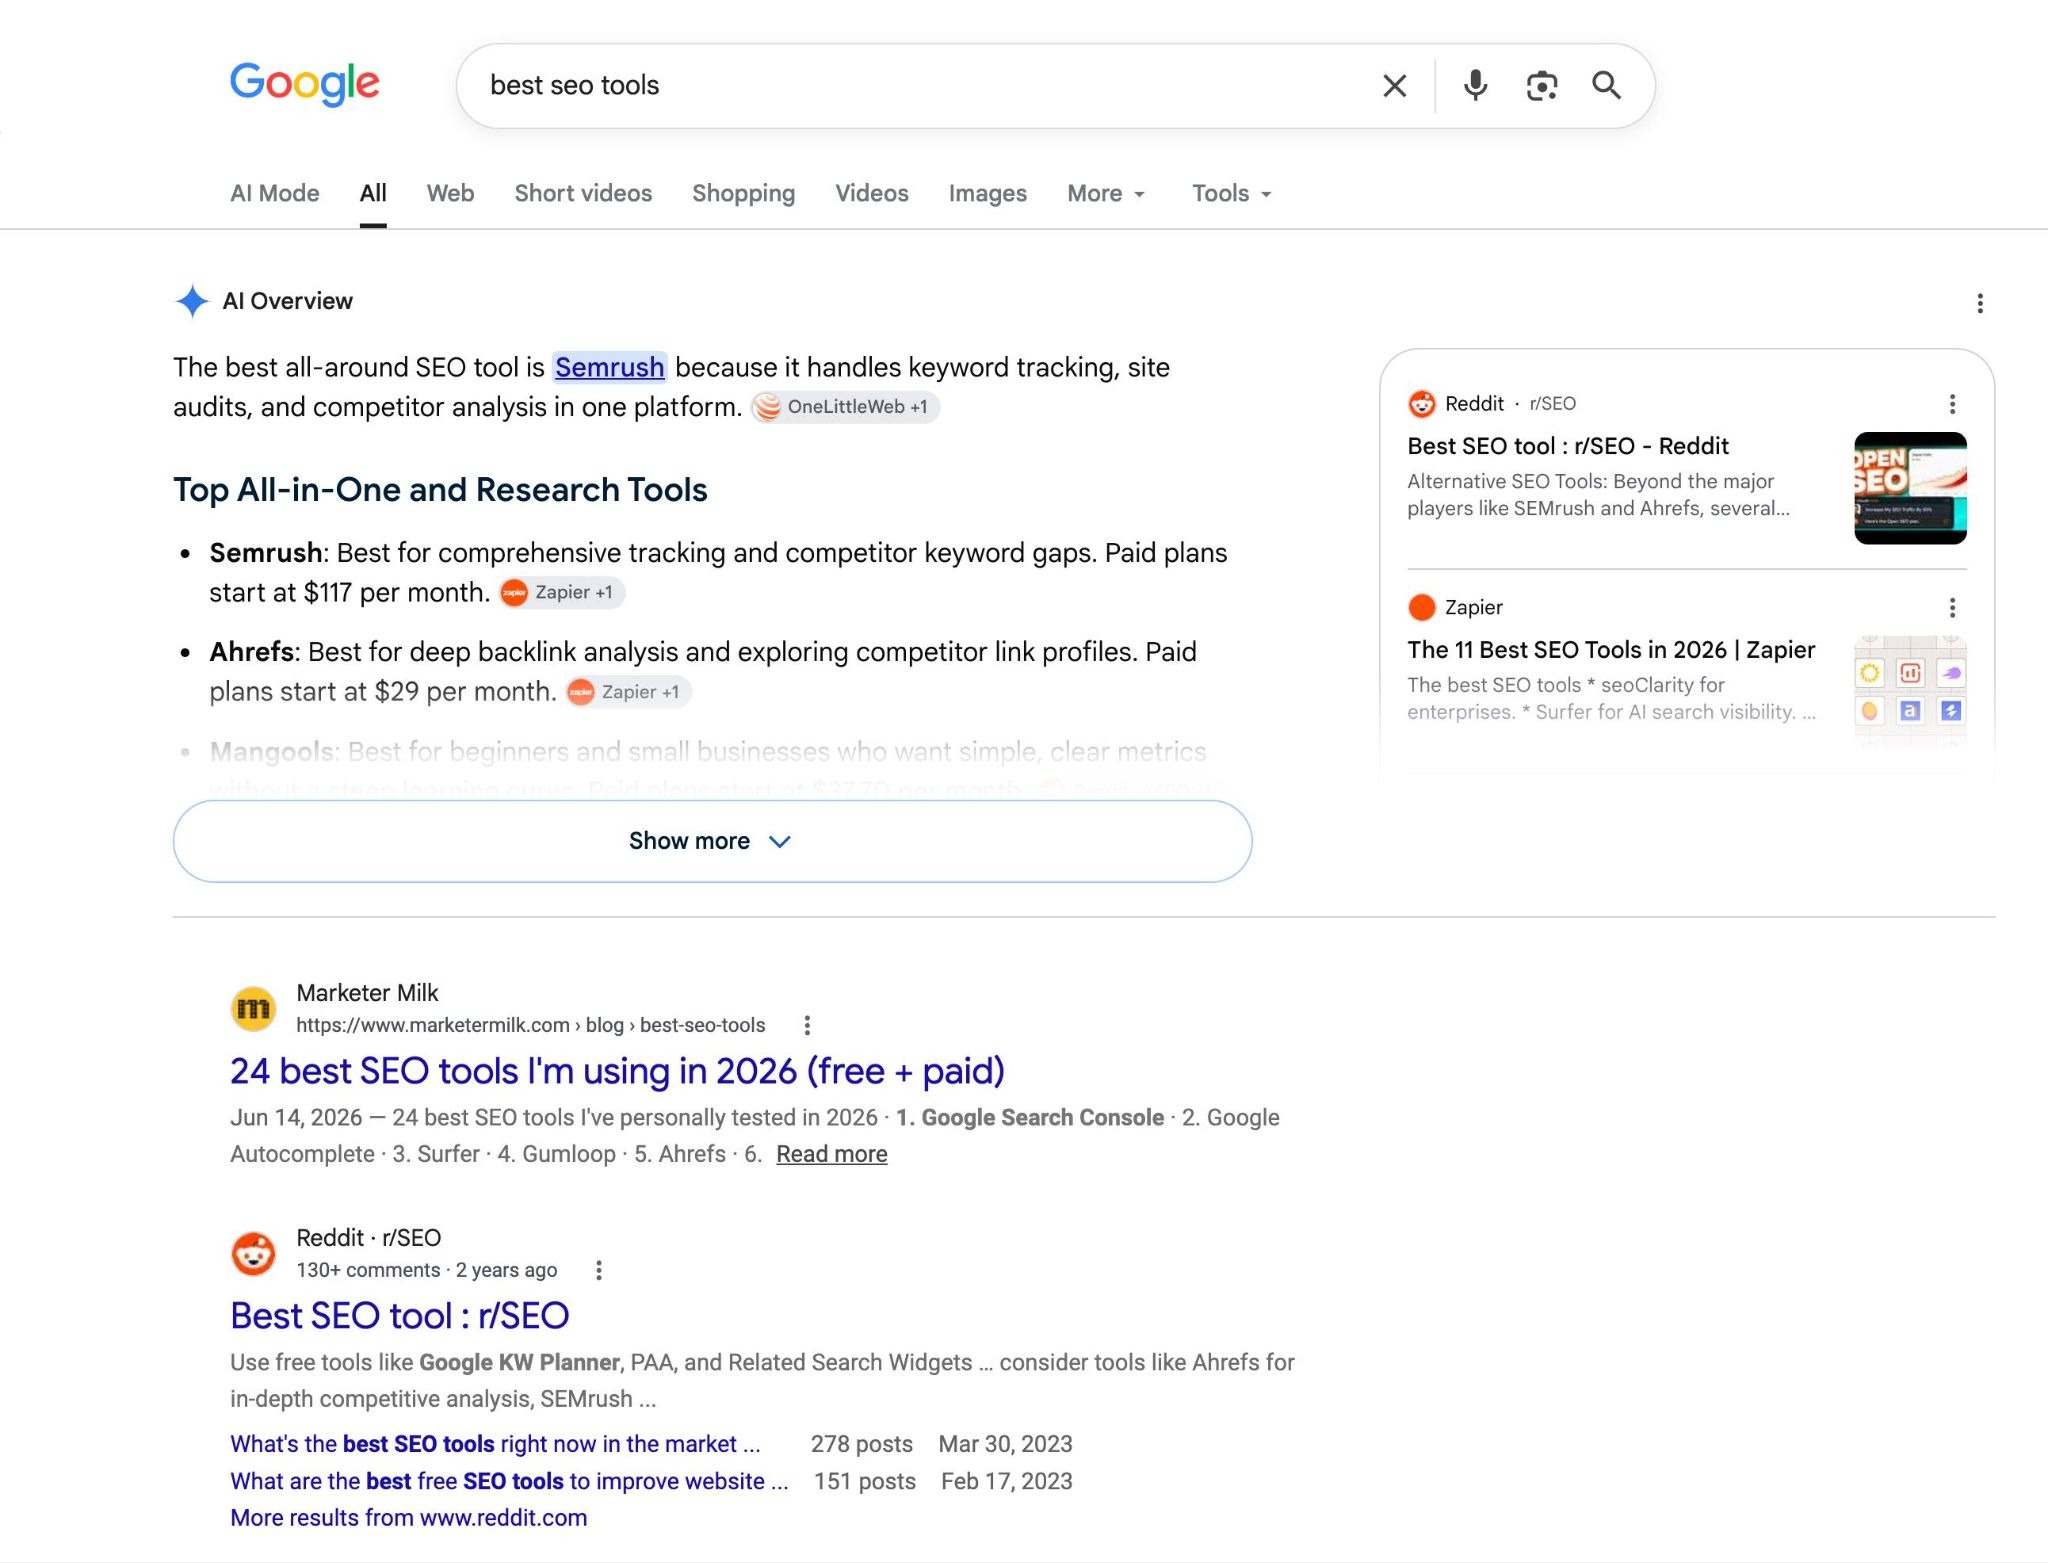This screenshot has height=1563, width=2048.
Task: Open three-dot menu beside Reddit result comments
Action: tap(598, 1270)
